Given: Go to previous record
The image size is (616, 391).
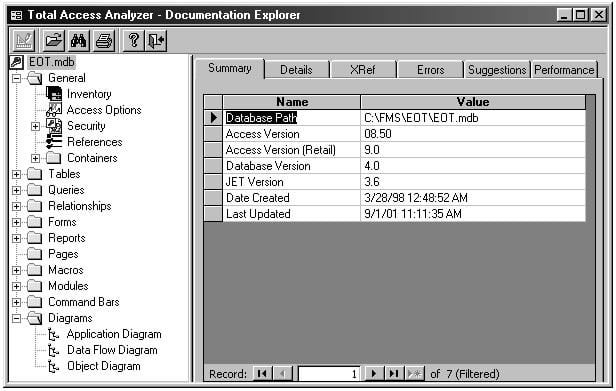Looking at the screenshot, I should (x=282, y=373).
